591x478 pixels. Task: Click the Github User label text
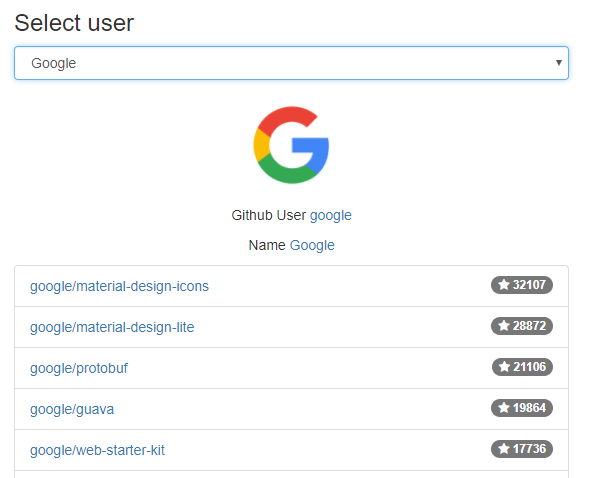tap(269, 215)
